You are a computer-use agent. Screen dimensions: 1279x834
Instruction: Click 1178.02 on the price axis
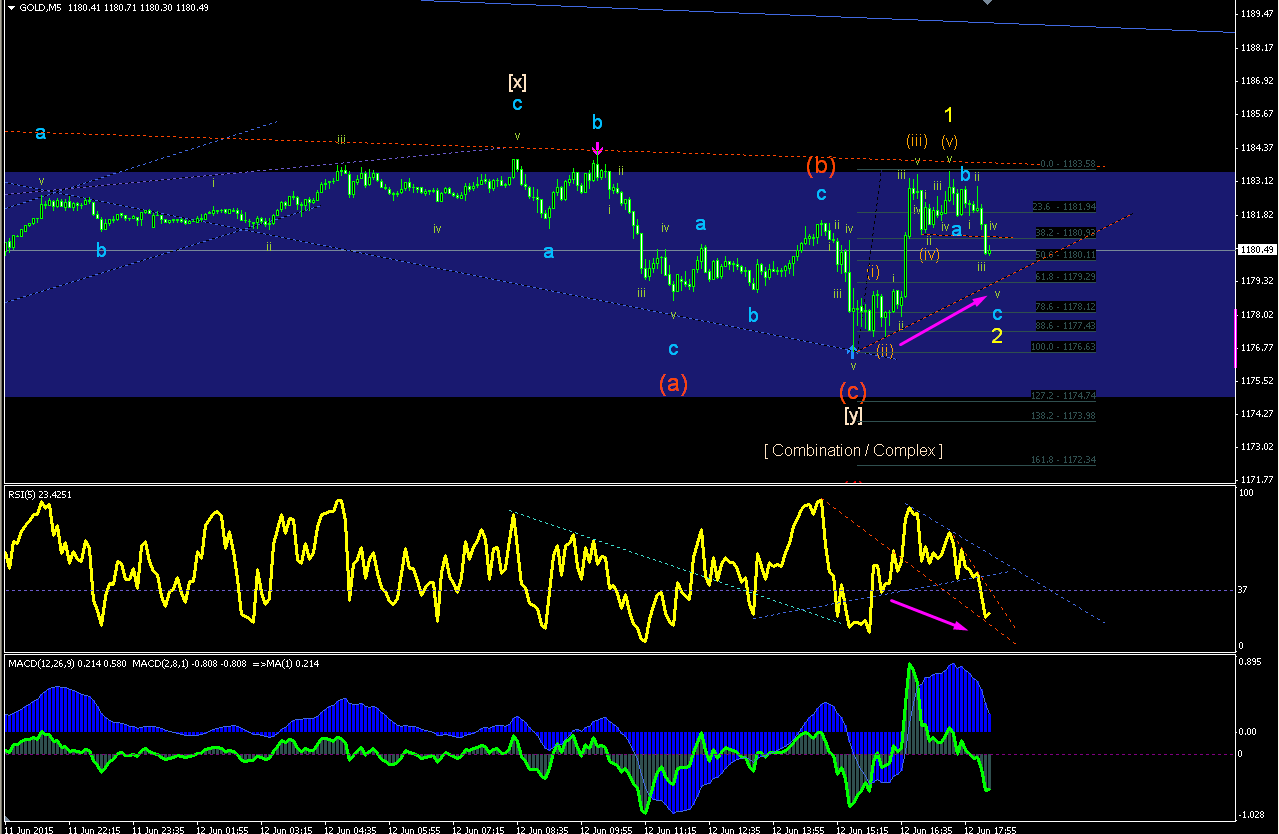[x=1256, y=314]
